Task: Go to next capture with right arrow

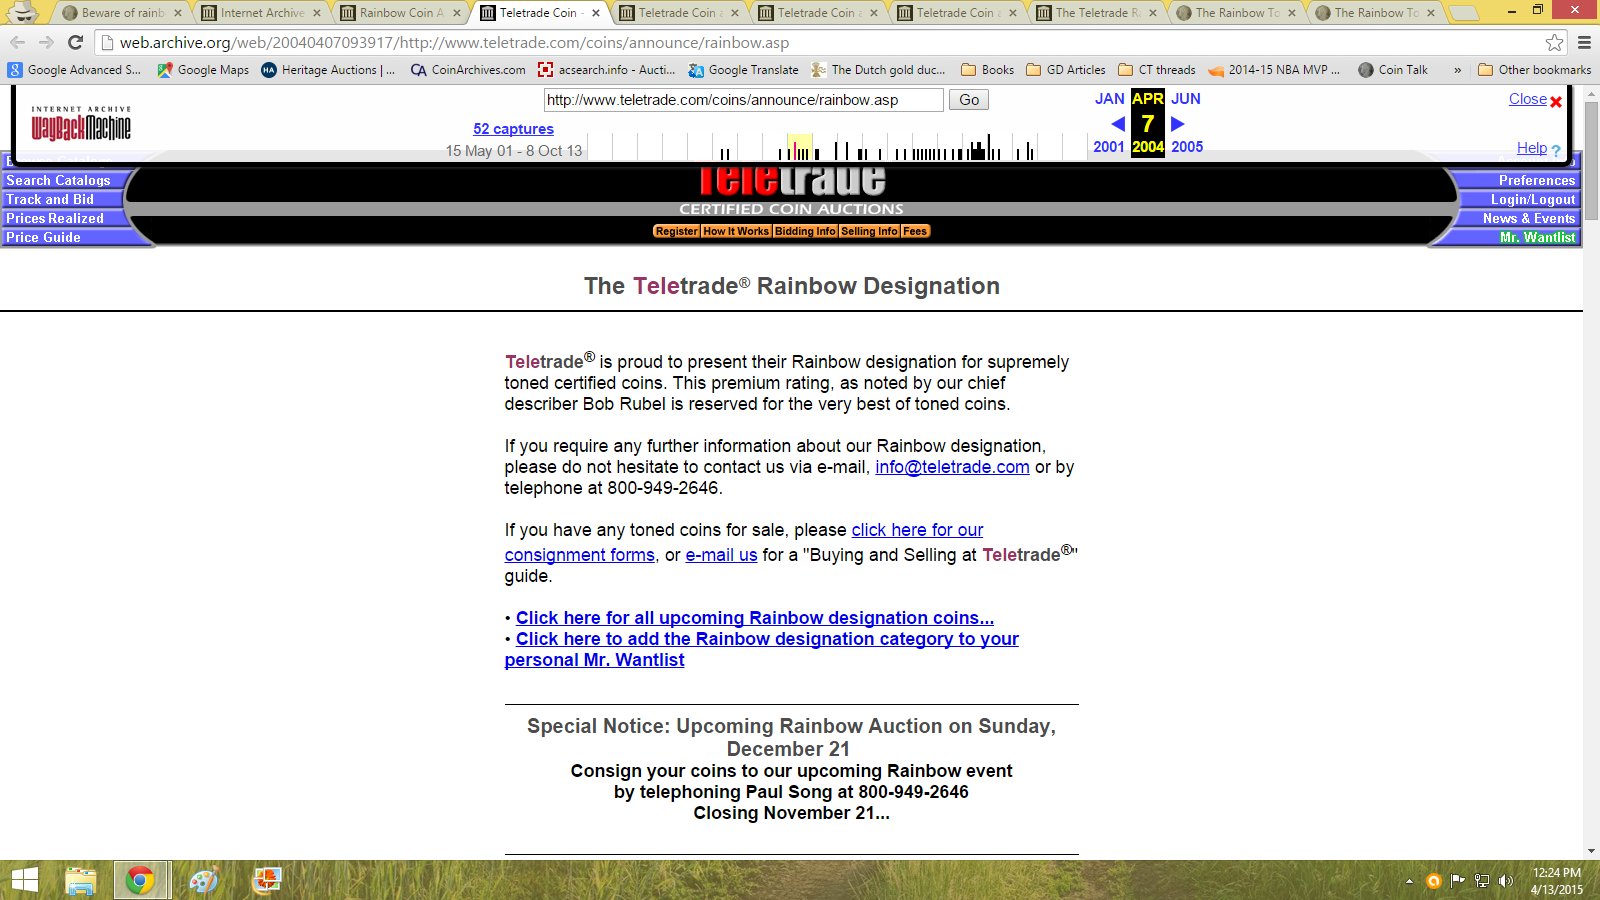Action: coord(1178,124)
